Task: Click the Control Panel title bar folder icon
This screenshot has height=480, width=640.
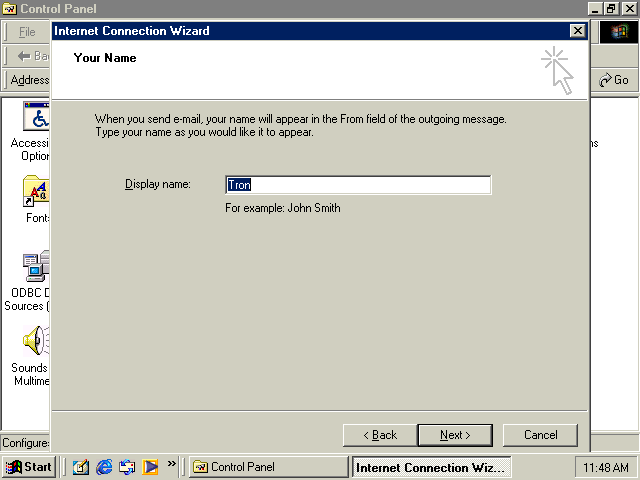Action: click(x=10, y=9)
